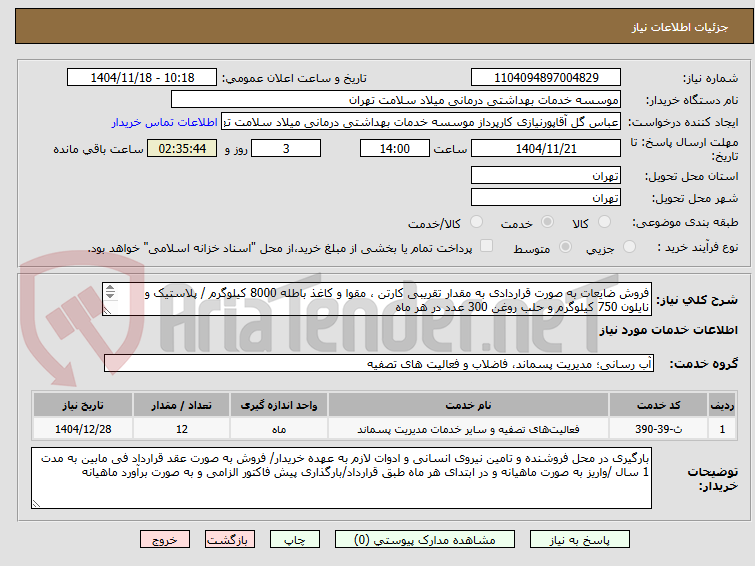Click the کد خدمت column header
Screen dimensions: 755x566
click(658, 405)
